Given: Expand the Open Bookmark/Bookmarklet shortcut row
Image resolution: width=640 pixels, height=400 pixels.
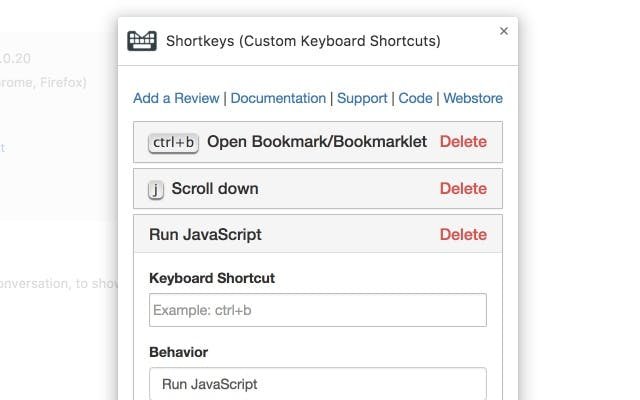Looking at the screenshot, I should [317, 142].
